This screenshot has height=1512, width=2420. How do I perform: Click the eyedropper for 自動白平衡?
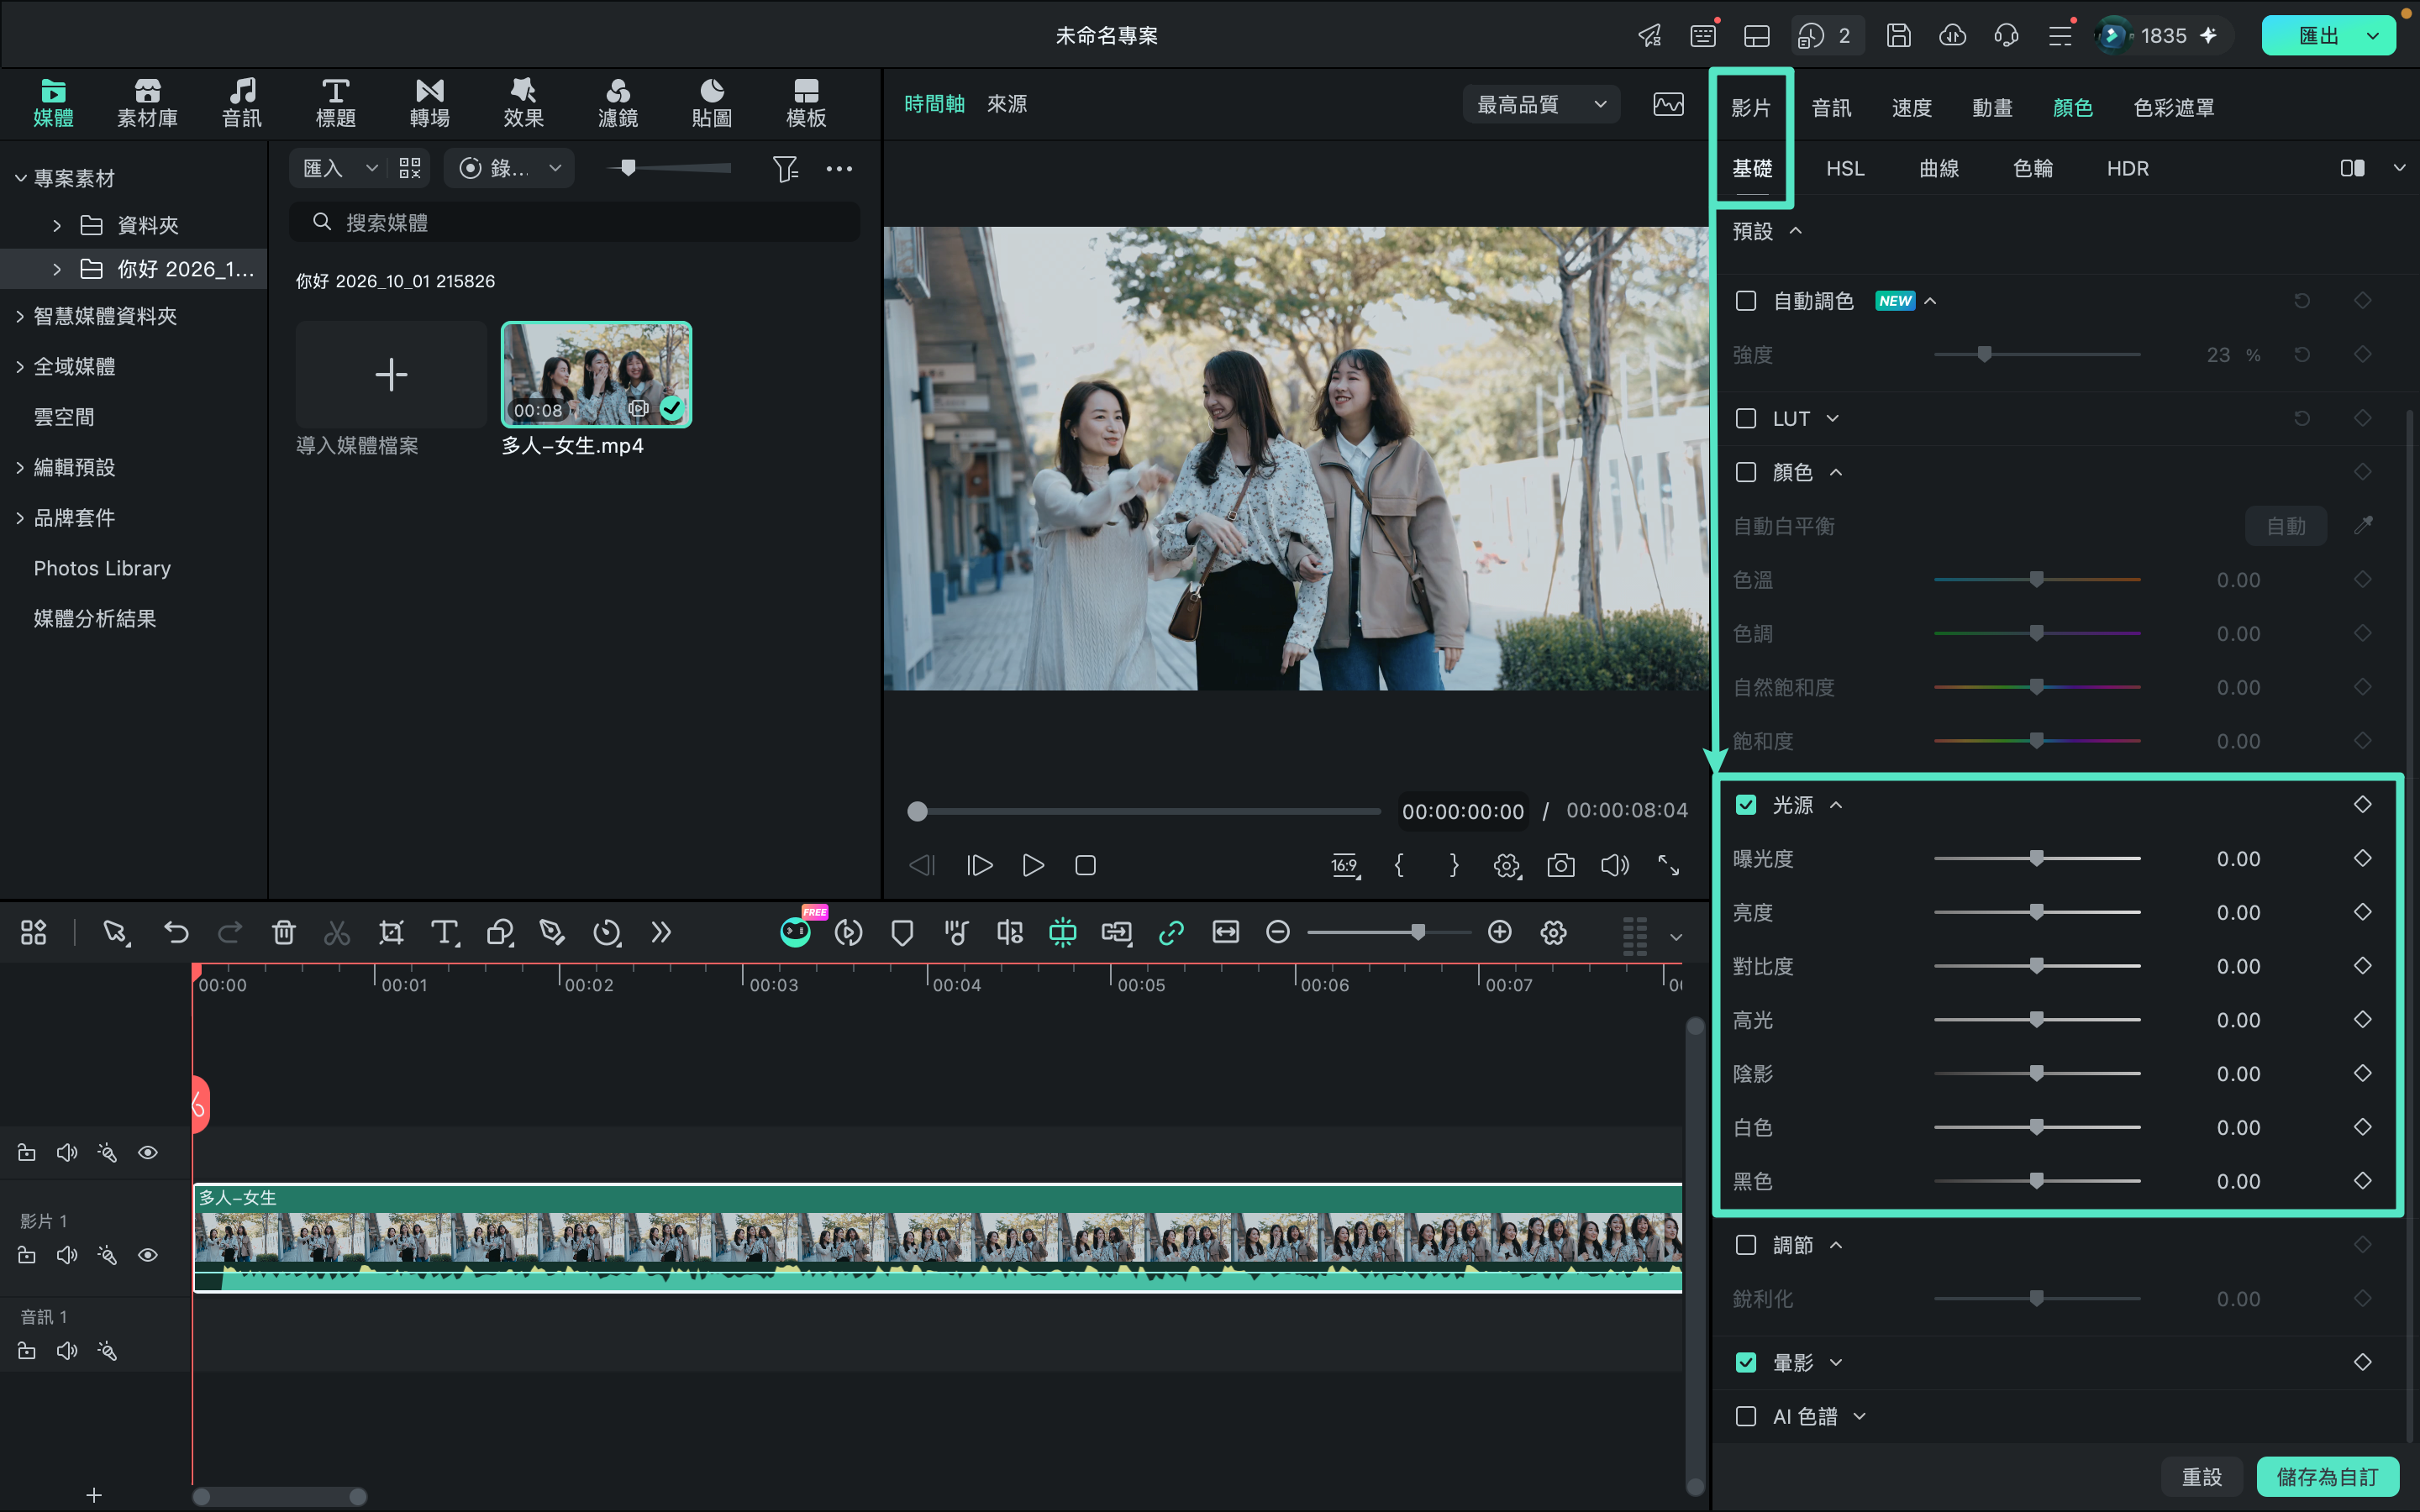(2363, 525)
